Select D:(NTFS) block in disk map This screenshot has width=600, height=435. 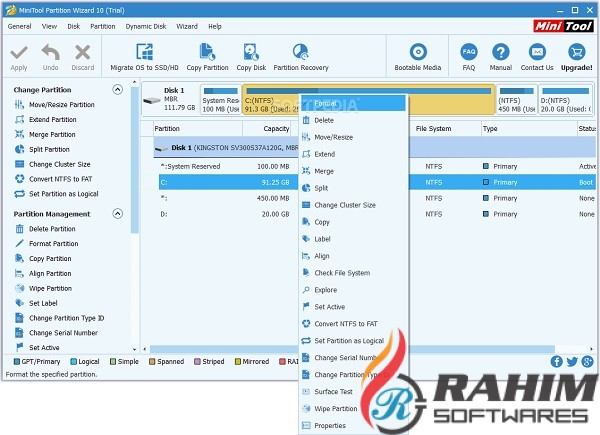click(566, 99)
